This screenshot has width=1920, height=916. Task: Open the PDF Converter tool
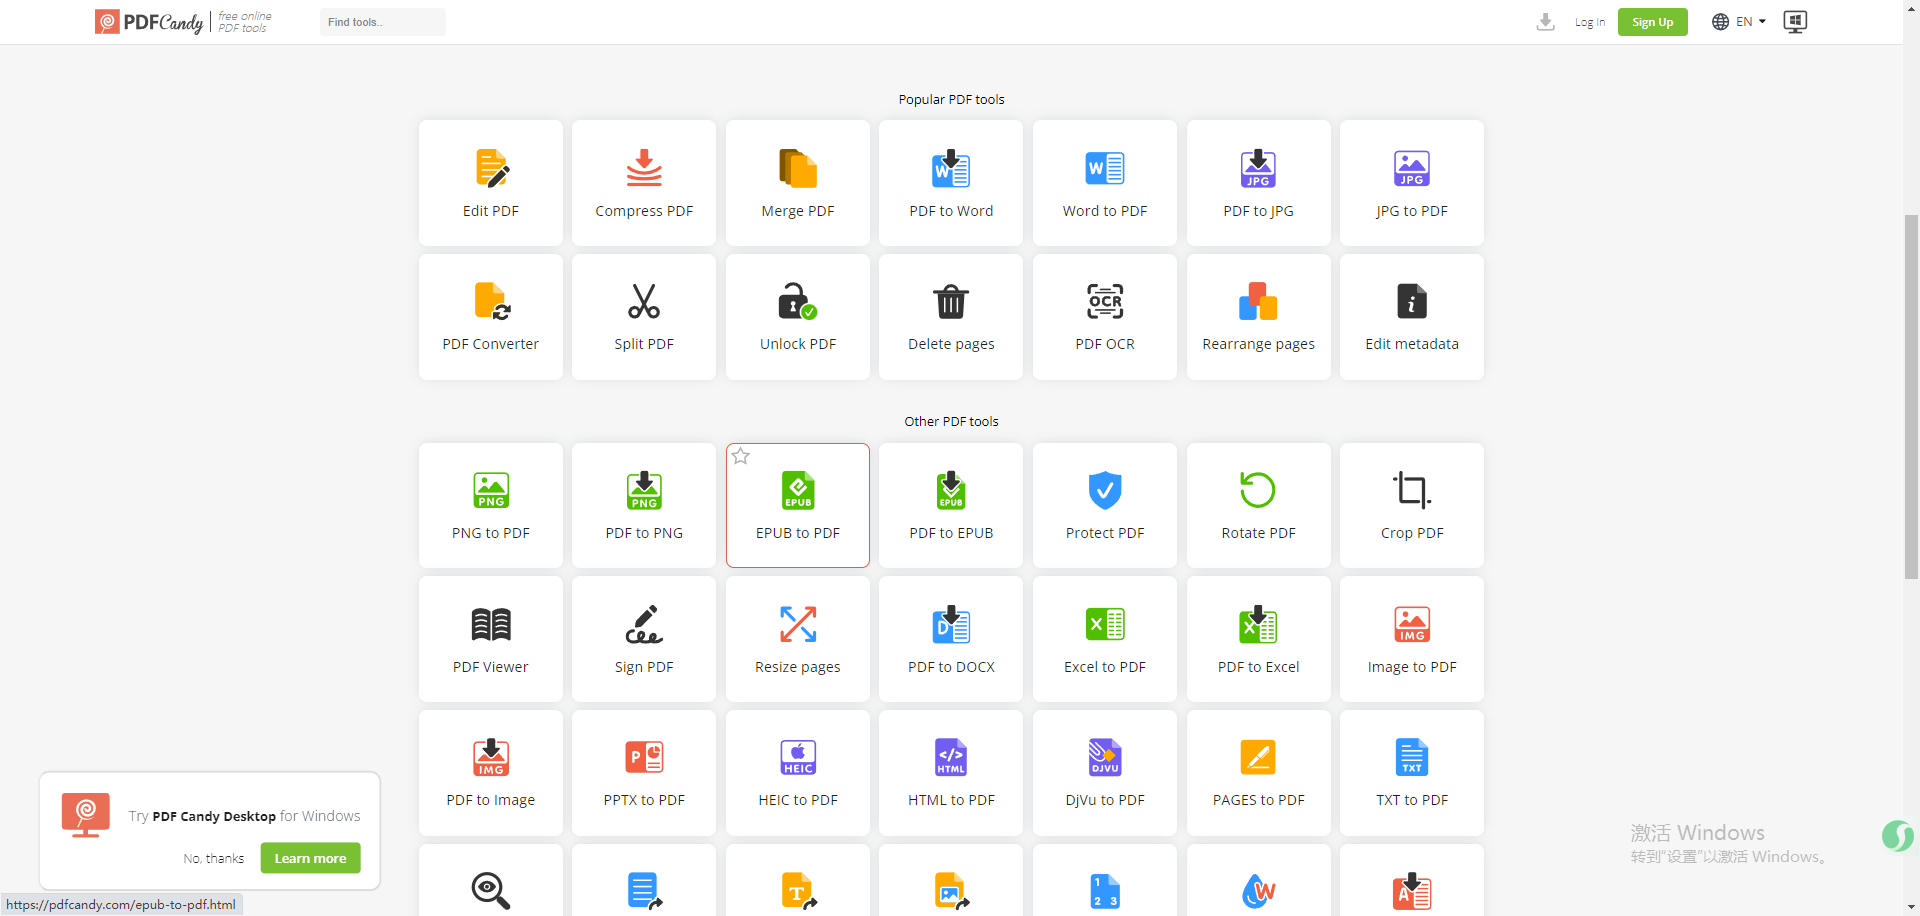(x=491, y=317)
